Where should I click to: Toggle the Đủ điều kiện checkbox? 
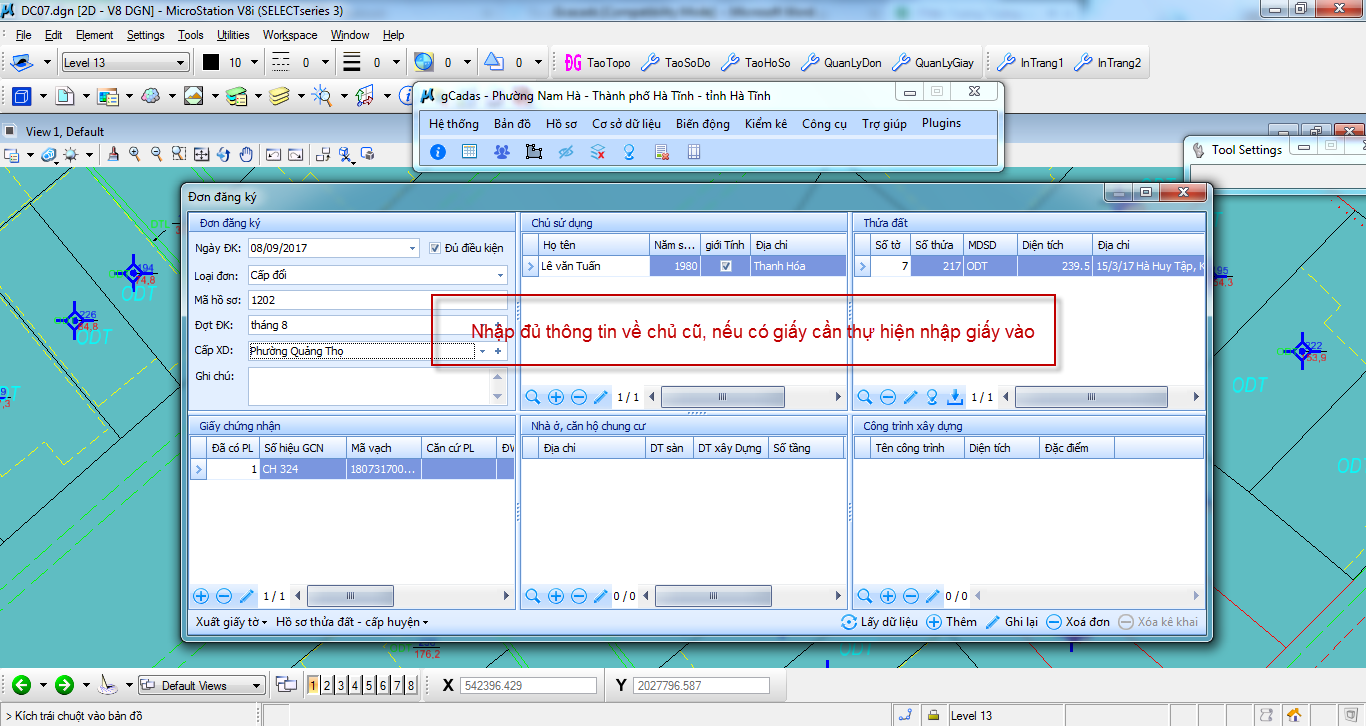tap(435, 248)
